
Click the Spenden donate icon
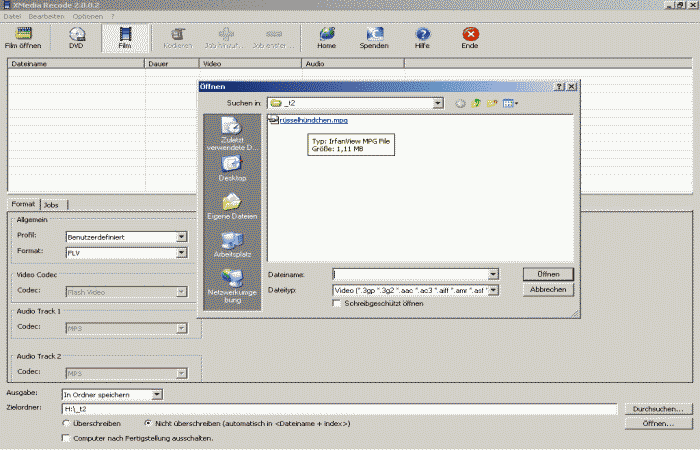click(x=374, y=38)
